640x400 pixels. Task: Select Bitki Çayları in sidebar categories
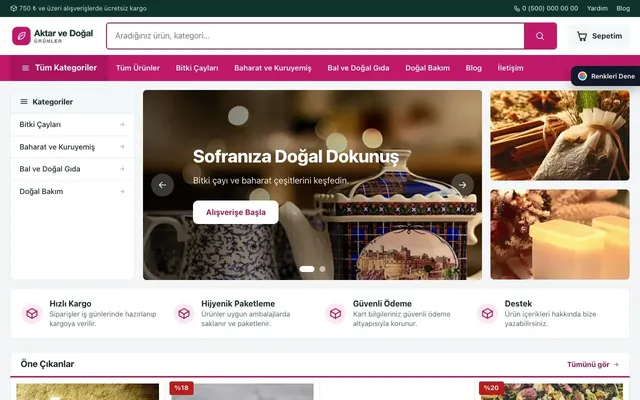click(x=72, y=124)
